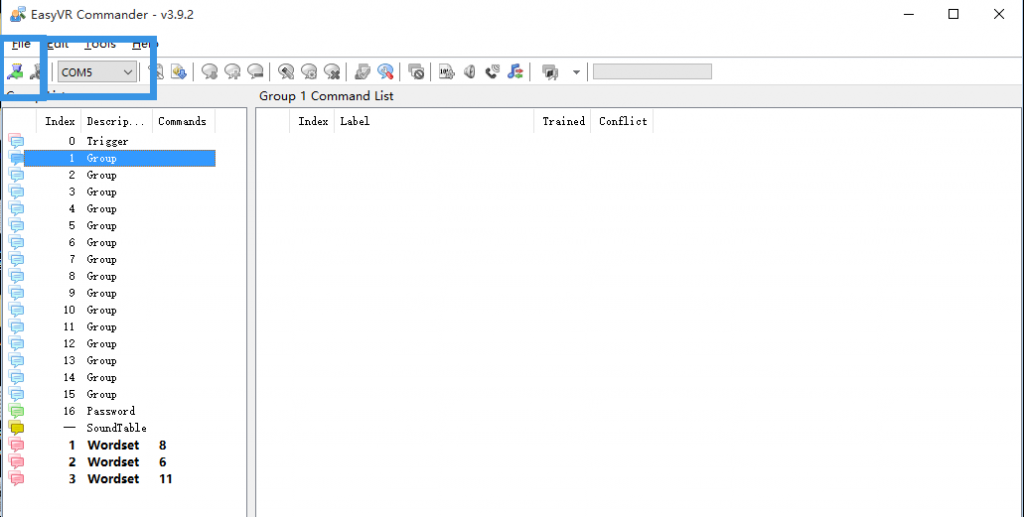Click the Group 1 Command List heading
Screen dimensions: 1024x517
point(327,96)
